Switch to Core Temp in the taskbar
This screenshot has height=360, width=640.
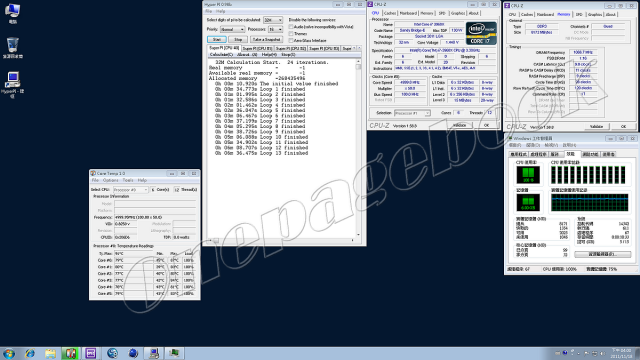click(70, 353)
